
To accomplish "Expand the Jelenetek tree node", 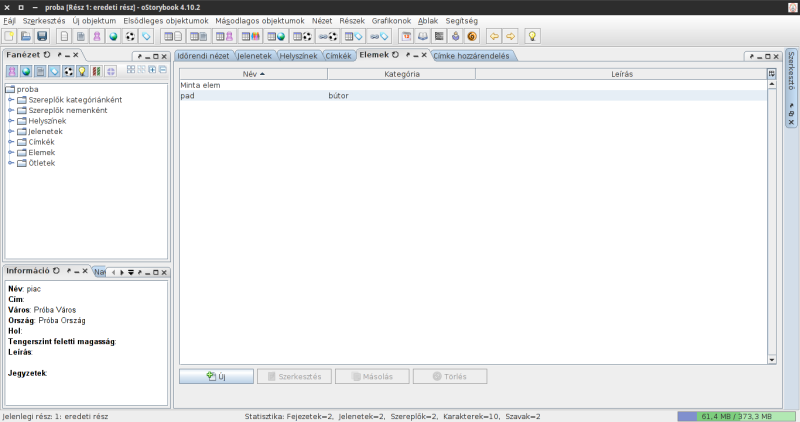I will point(11,131).
